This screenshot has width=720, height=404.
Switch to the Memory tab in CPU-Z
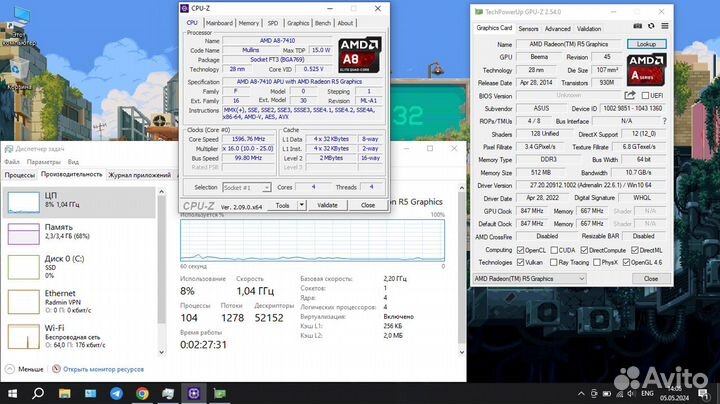(248, 23)
